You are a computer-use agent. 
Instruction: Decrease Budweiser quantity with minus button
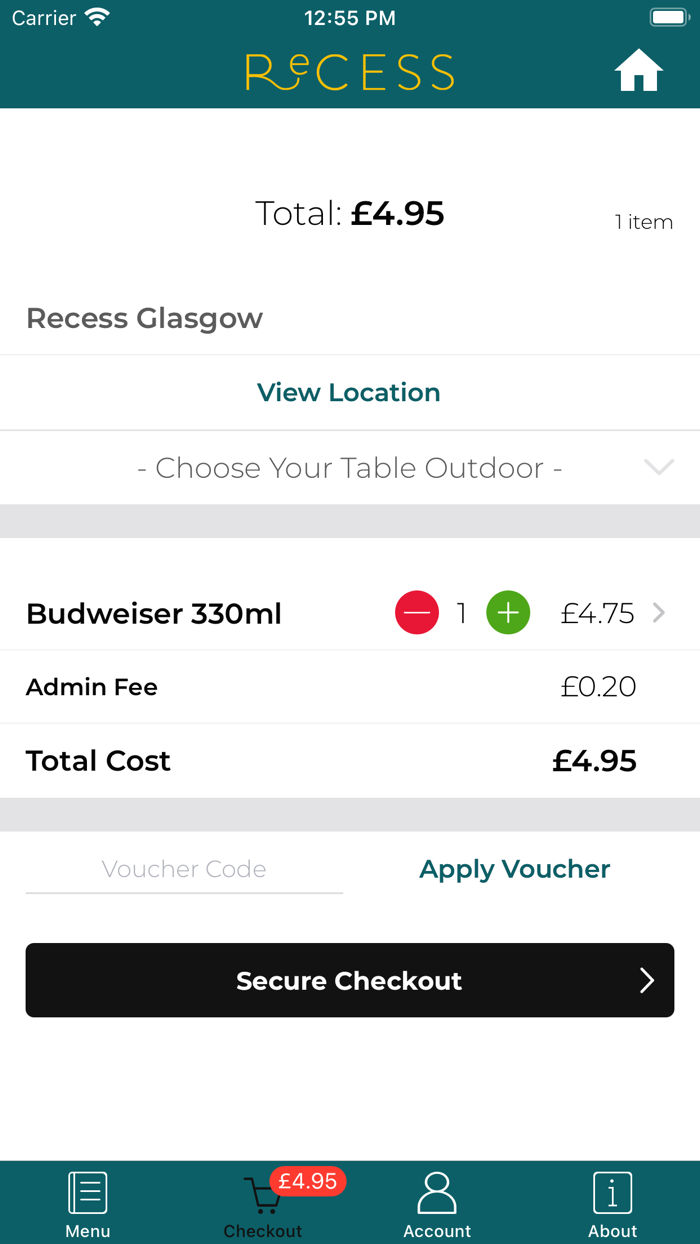click(417, 613)
